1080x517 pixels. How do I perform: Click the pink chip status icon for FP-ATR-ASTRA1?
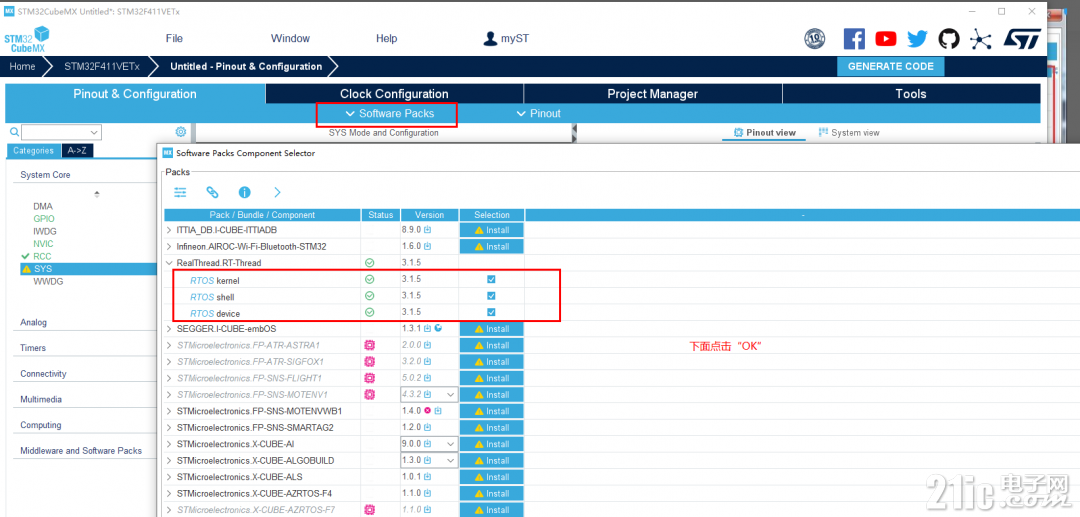[x=369, y=345]
